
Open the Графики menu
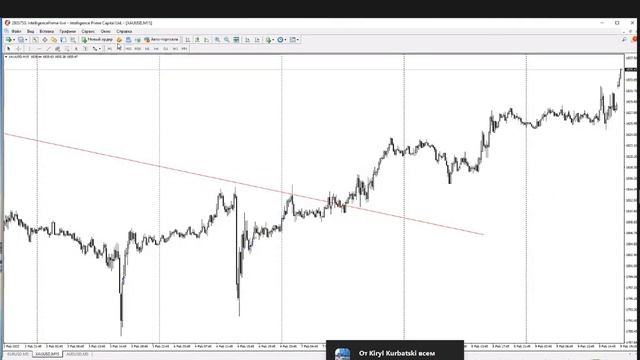[x=67, y=31]
